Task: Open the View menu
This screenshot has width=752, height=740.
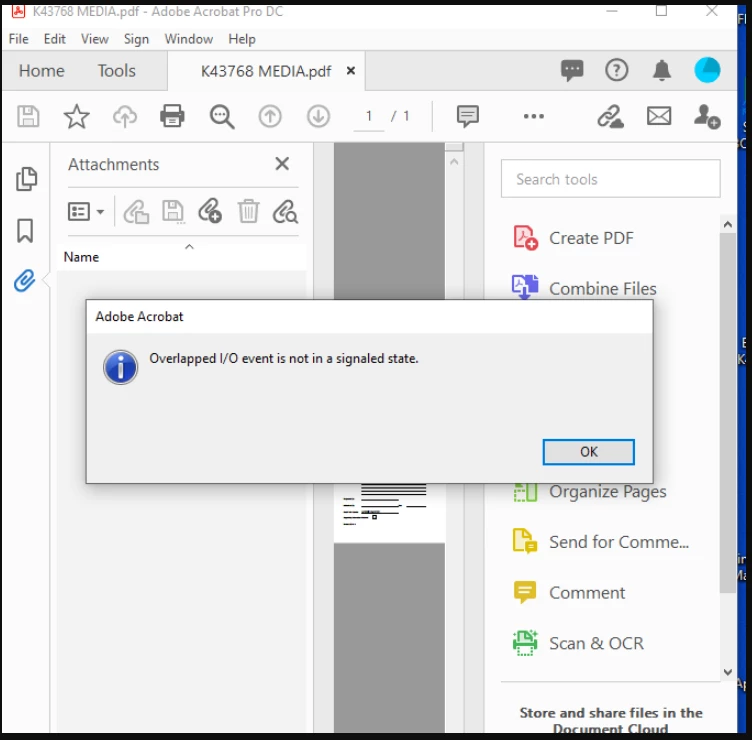Action: (x=94, y=39)
